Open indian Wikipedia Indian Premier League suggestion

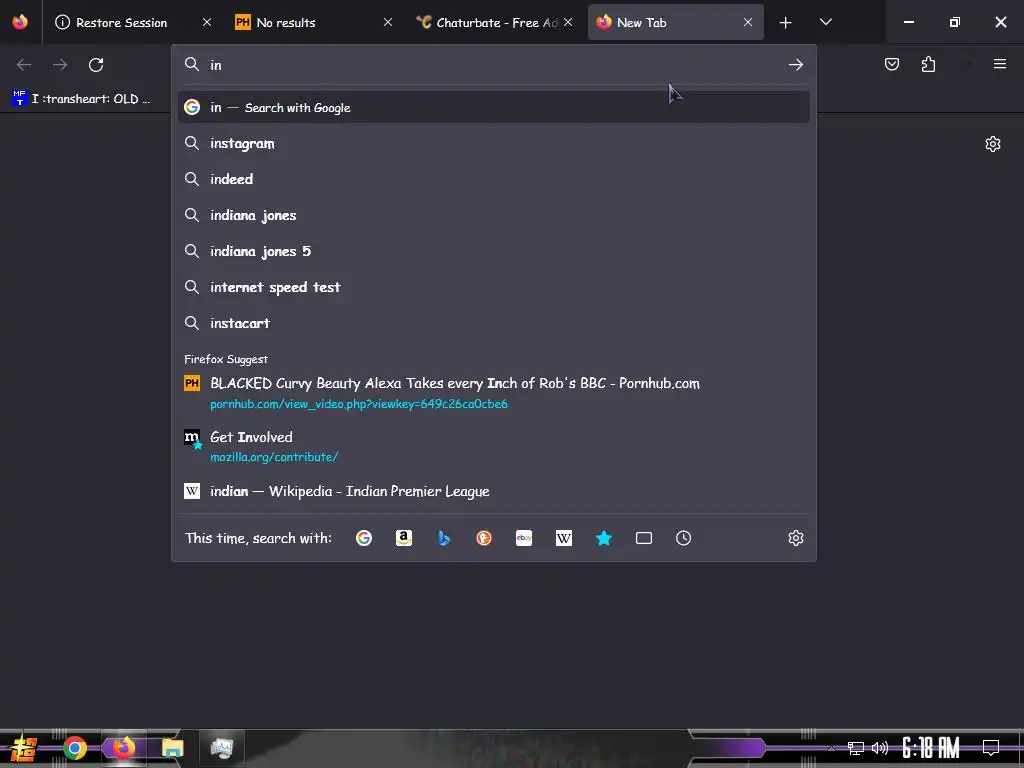point(494,491)
